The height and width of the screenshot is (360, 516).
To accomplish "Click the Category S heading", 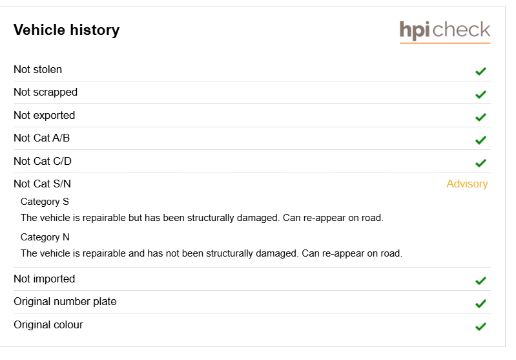I will [x=45, y=202].
